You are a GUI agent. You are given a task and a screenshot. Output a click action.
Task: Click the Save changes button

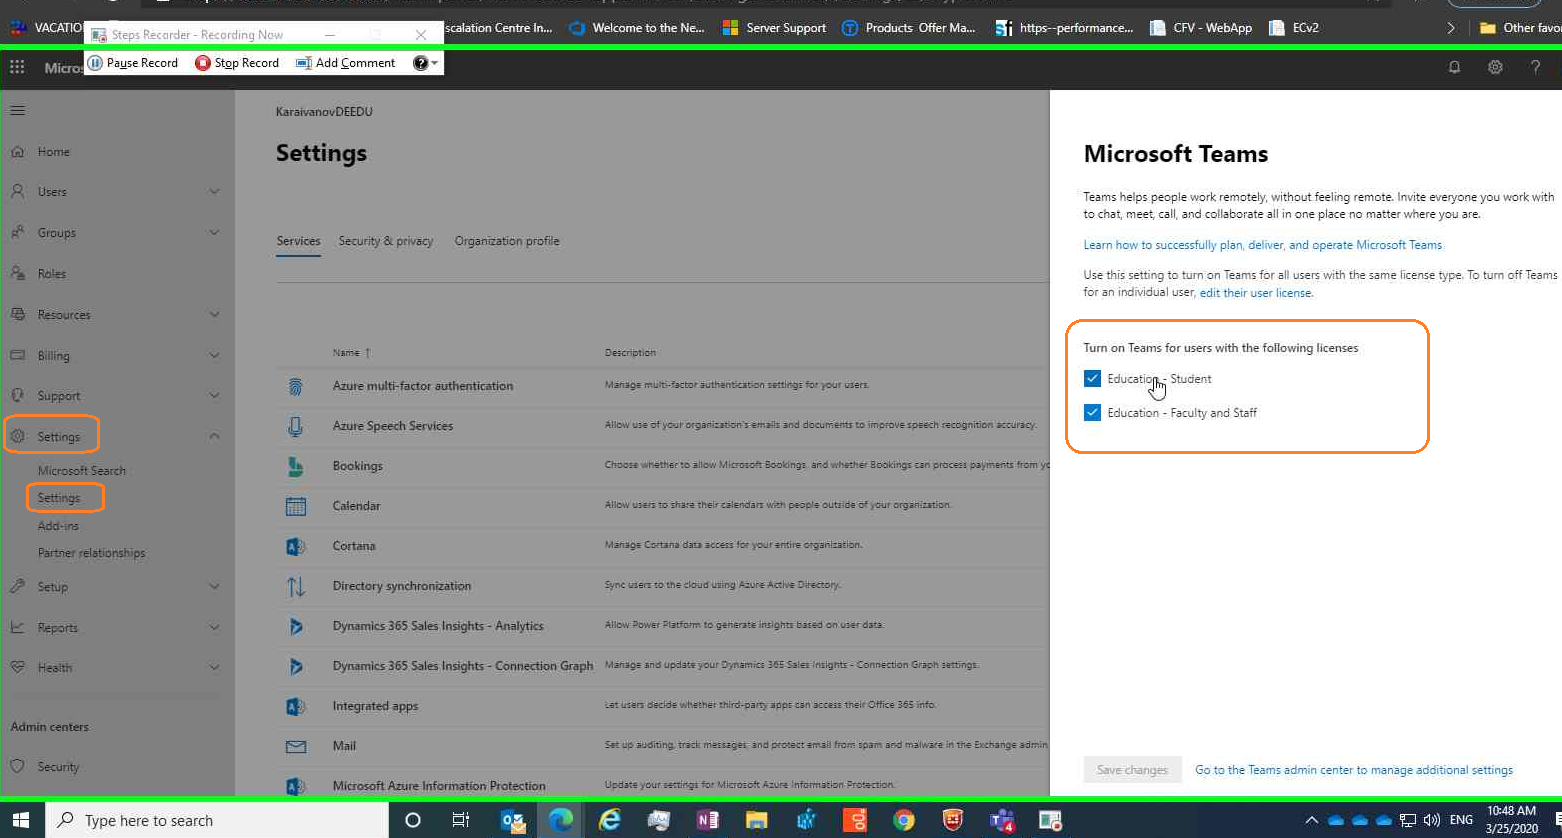click(x=1132, y=770)
